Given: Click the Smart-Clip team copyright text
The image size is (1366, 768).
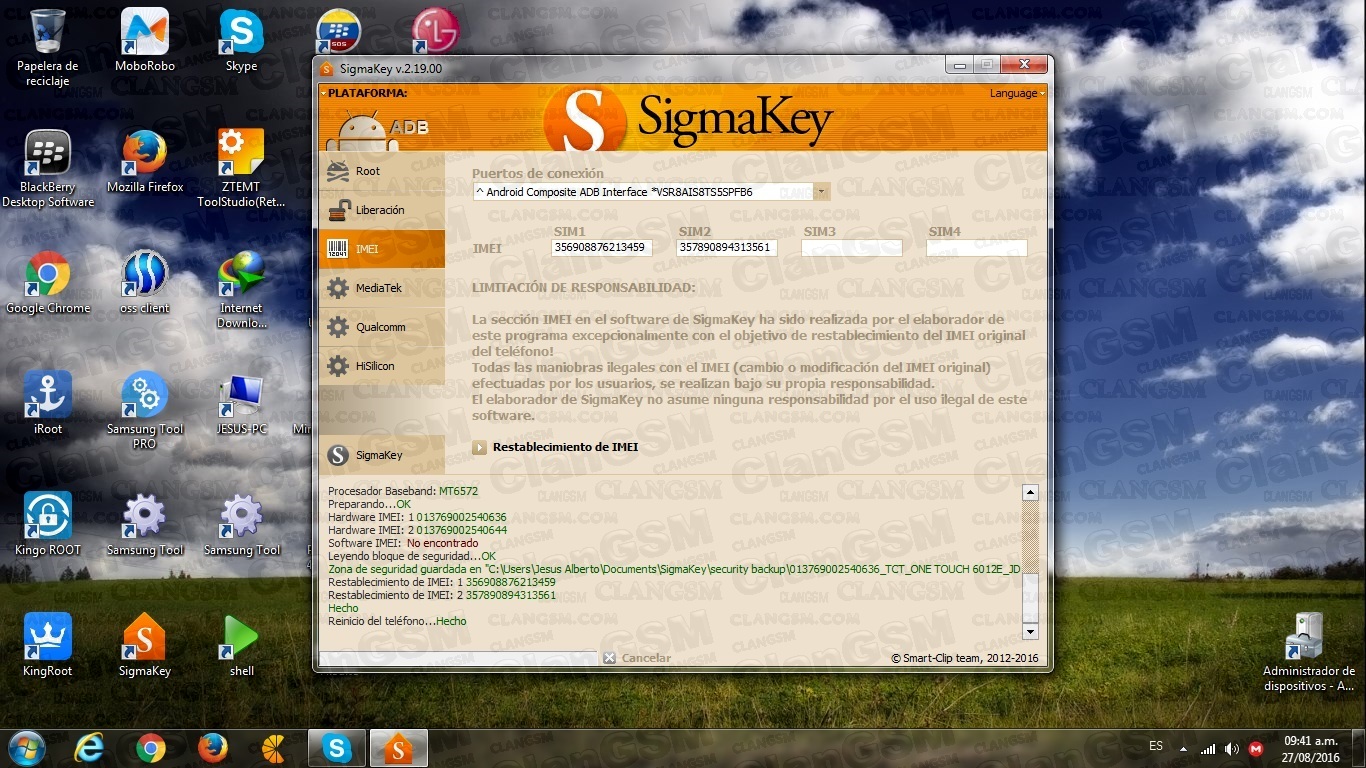Looking at the screenshot, I should point(964,658).
